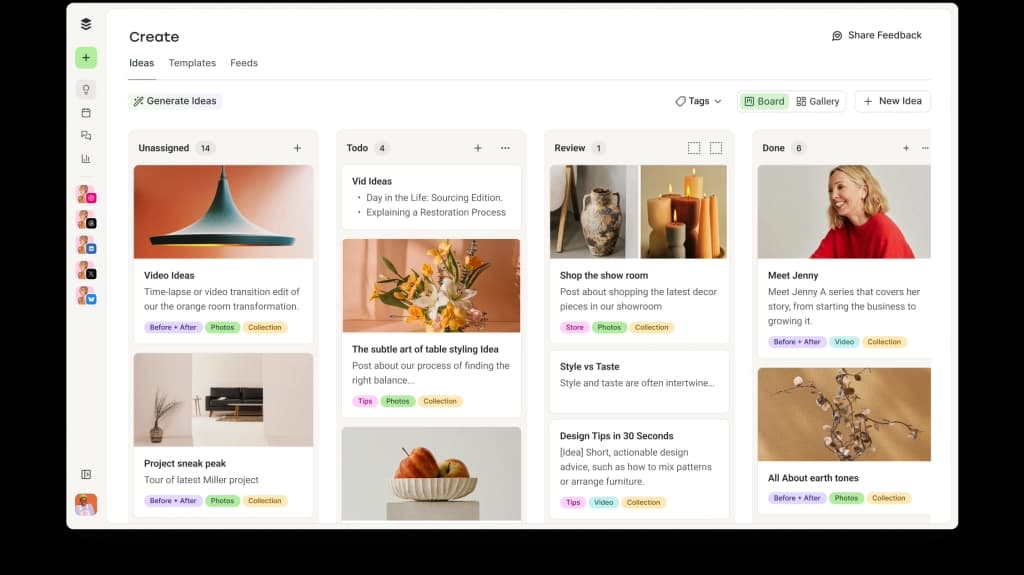Screen dimensions: 1024x575
Task: Toggle the sidebar panel icon
Action: (x=86, y=474)
